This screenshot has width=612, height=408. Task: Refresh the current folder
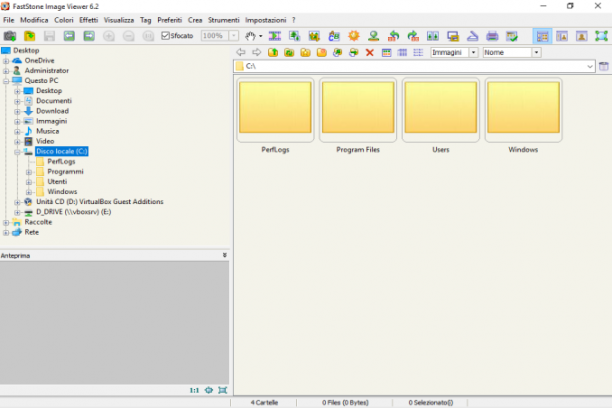[x=289, y=52]
